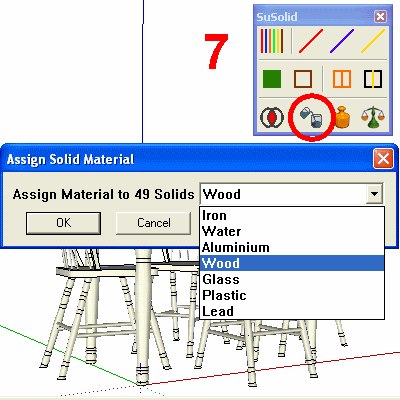Choose highlighted Wood in the list

[x=292, y=263]
